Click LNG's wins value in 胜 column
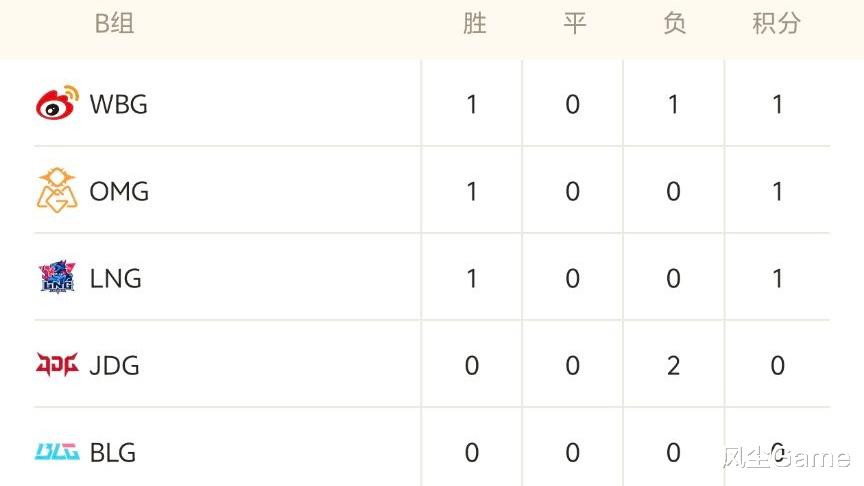Image resolution: width=864 pixels, height=486 pixels. (x=472, y=278)
